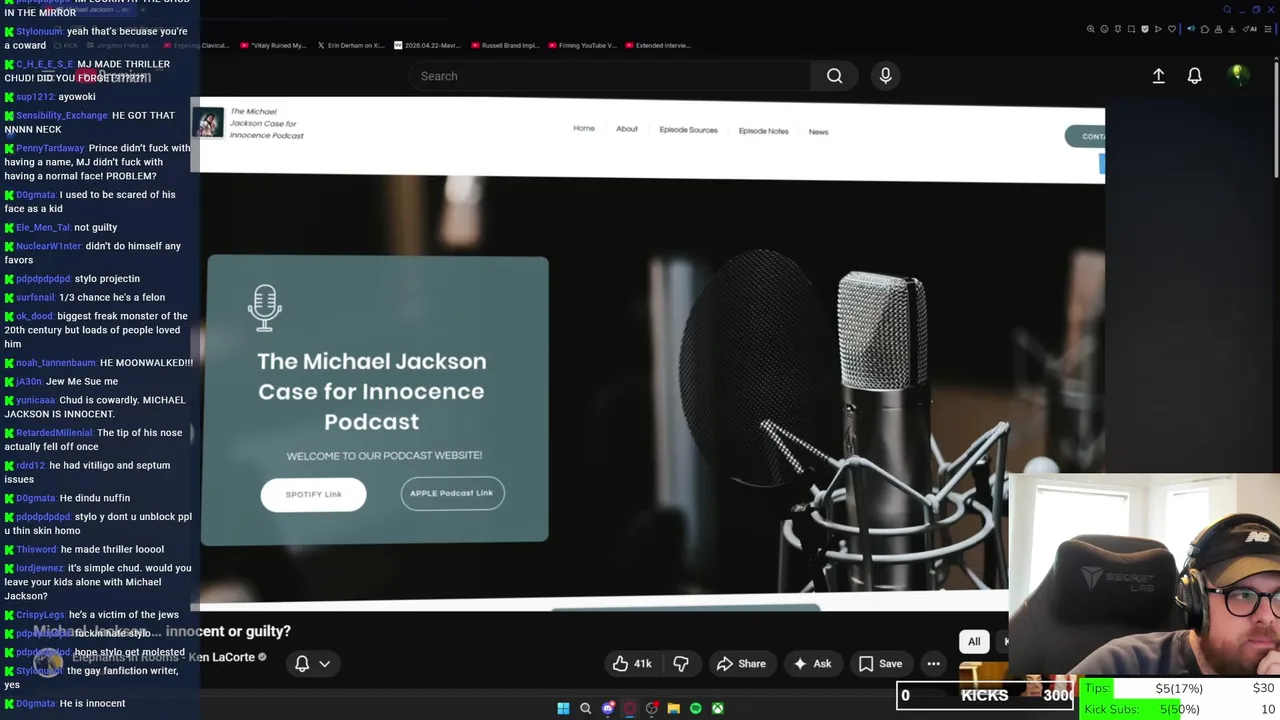Expand the subscription notification dropdown chevron
Screen dimensions: 1280x720
[324, 664]
